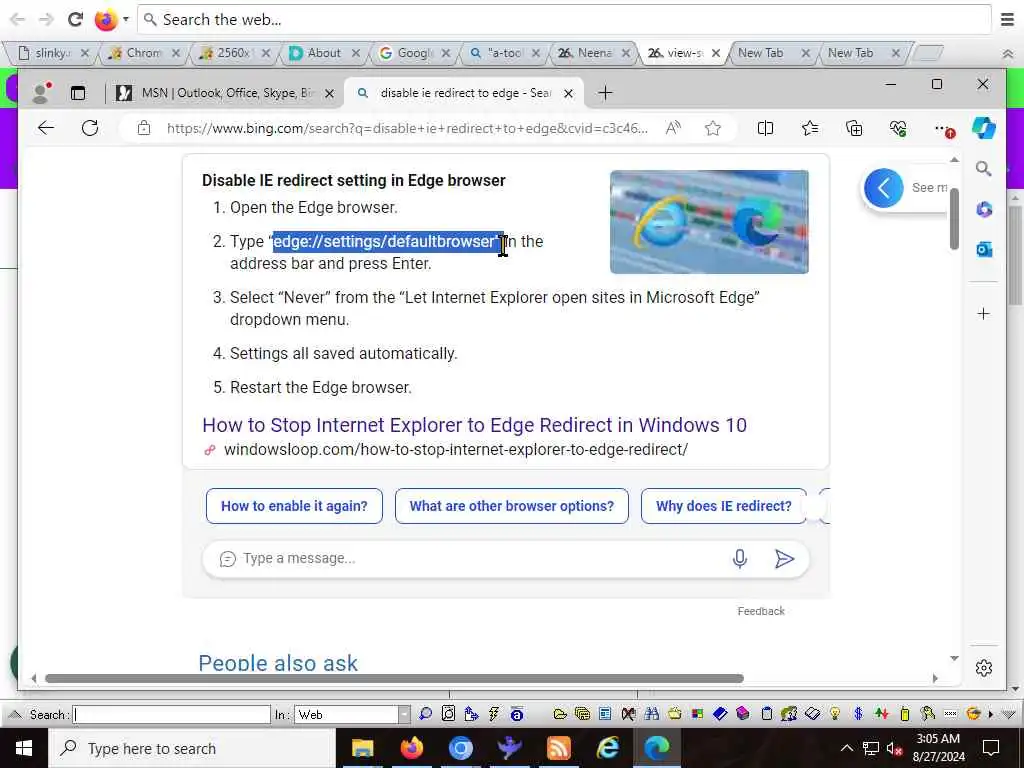Expand outer browser tab list chevrons
Image resolution: width=1024 pixels, height=768 pixels.
[x=1008, y=54]
